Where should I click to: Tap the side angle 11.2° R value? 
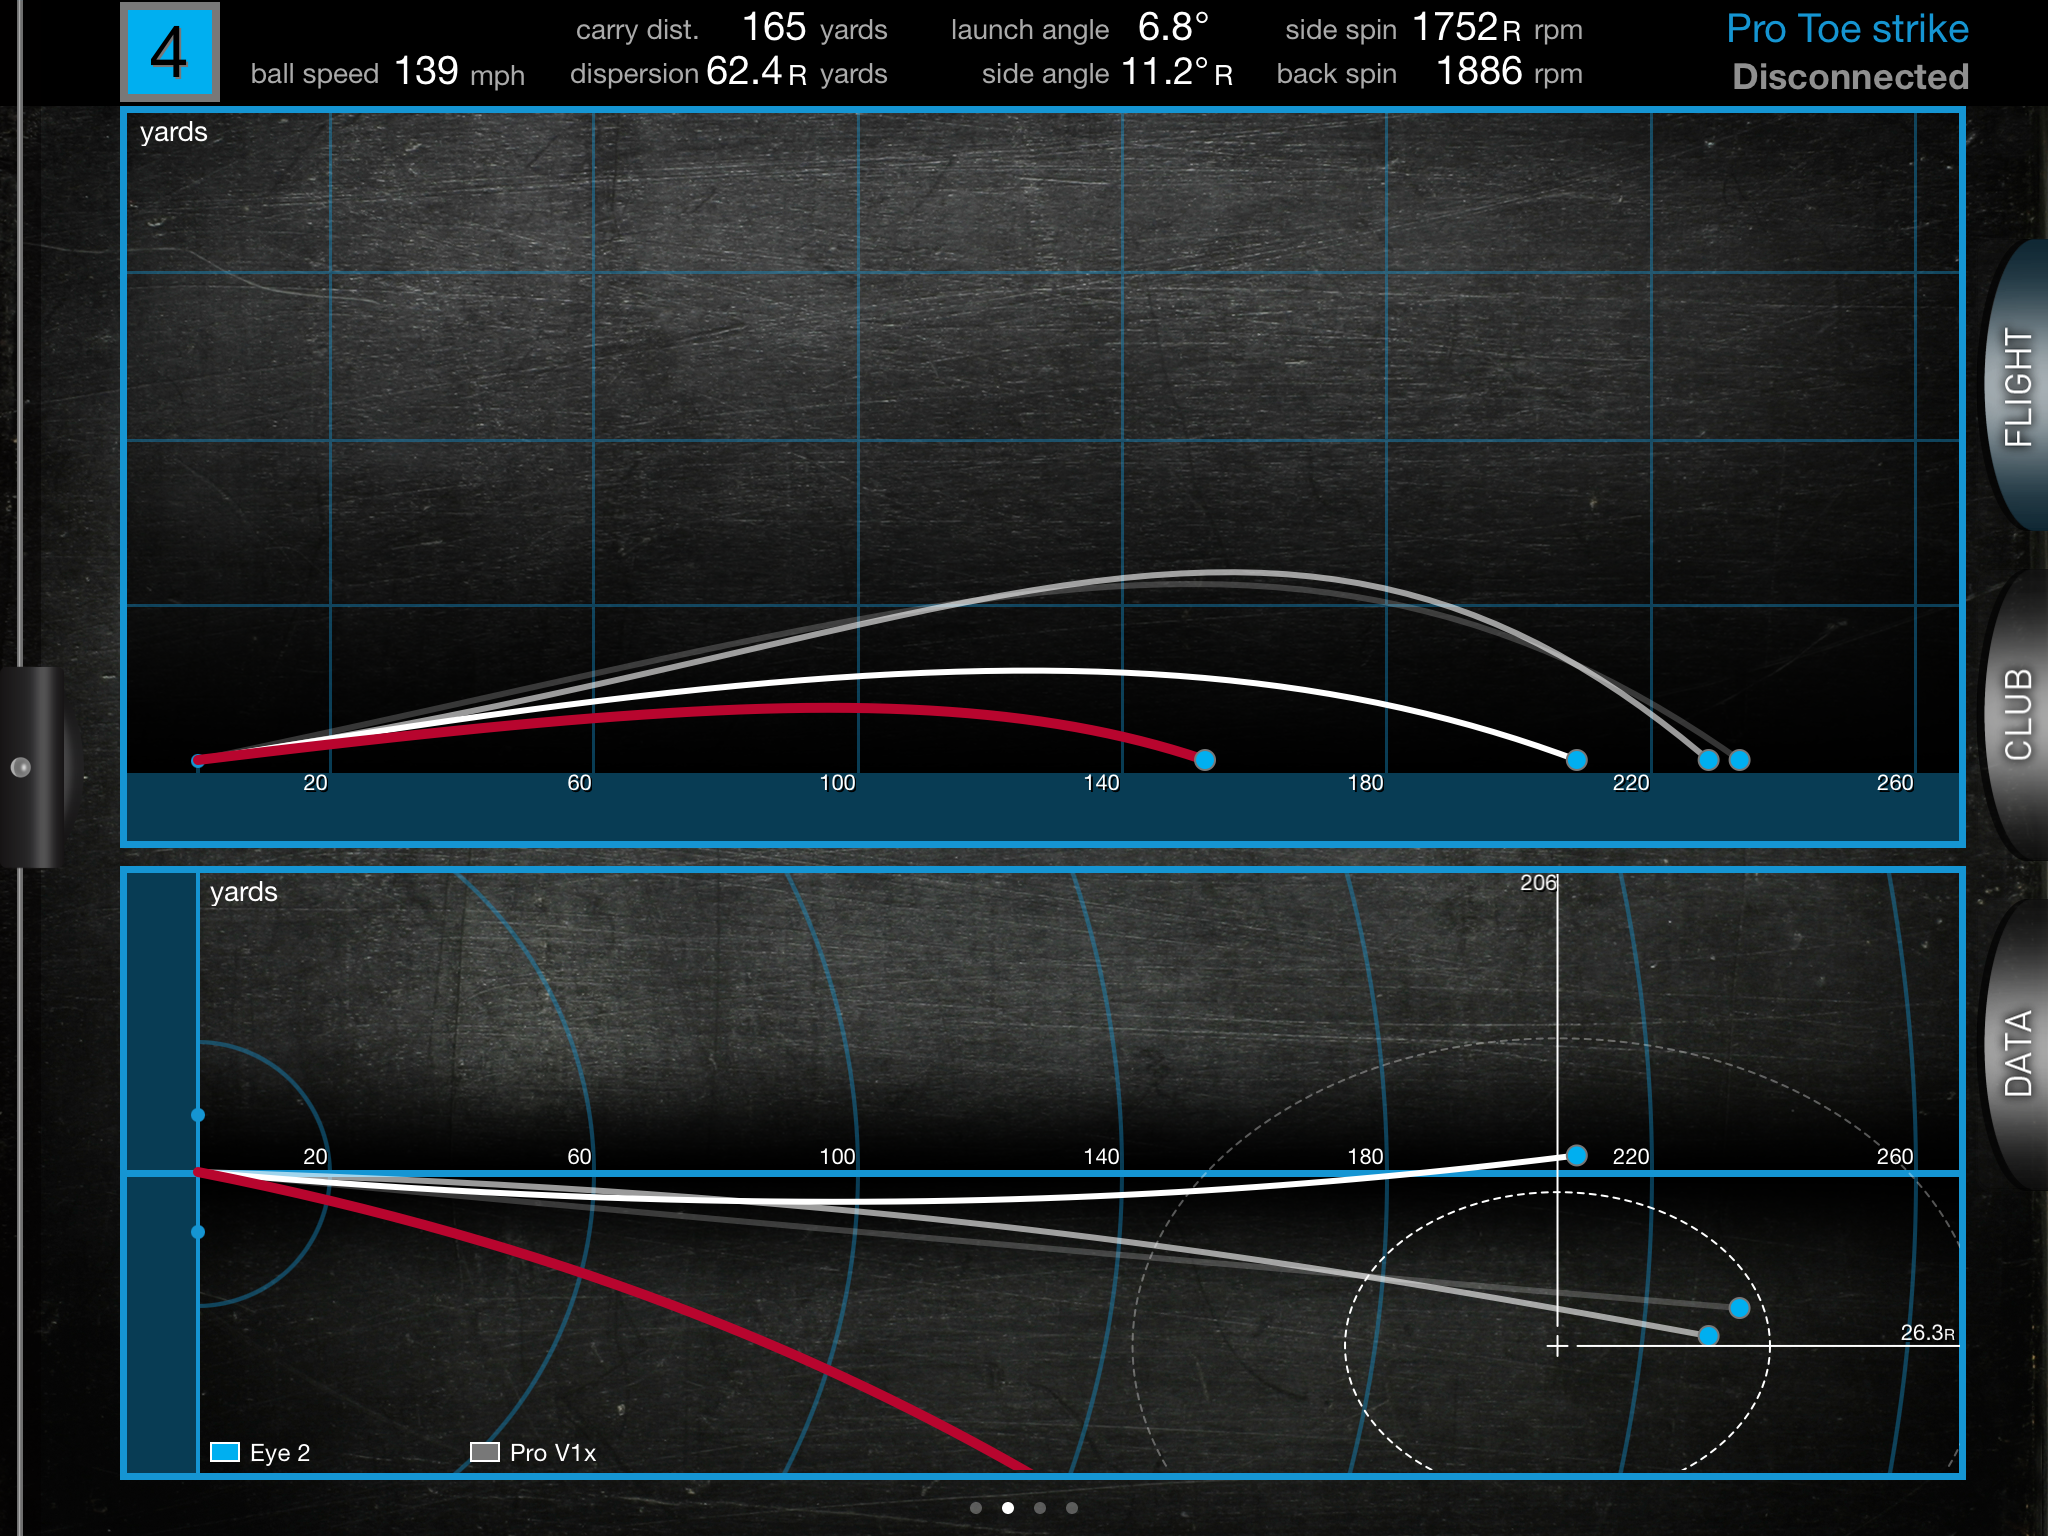(x=1177, y=72)
